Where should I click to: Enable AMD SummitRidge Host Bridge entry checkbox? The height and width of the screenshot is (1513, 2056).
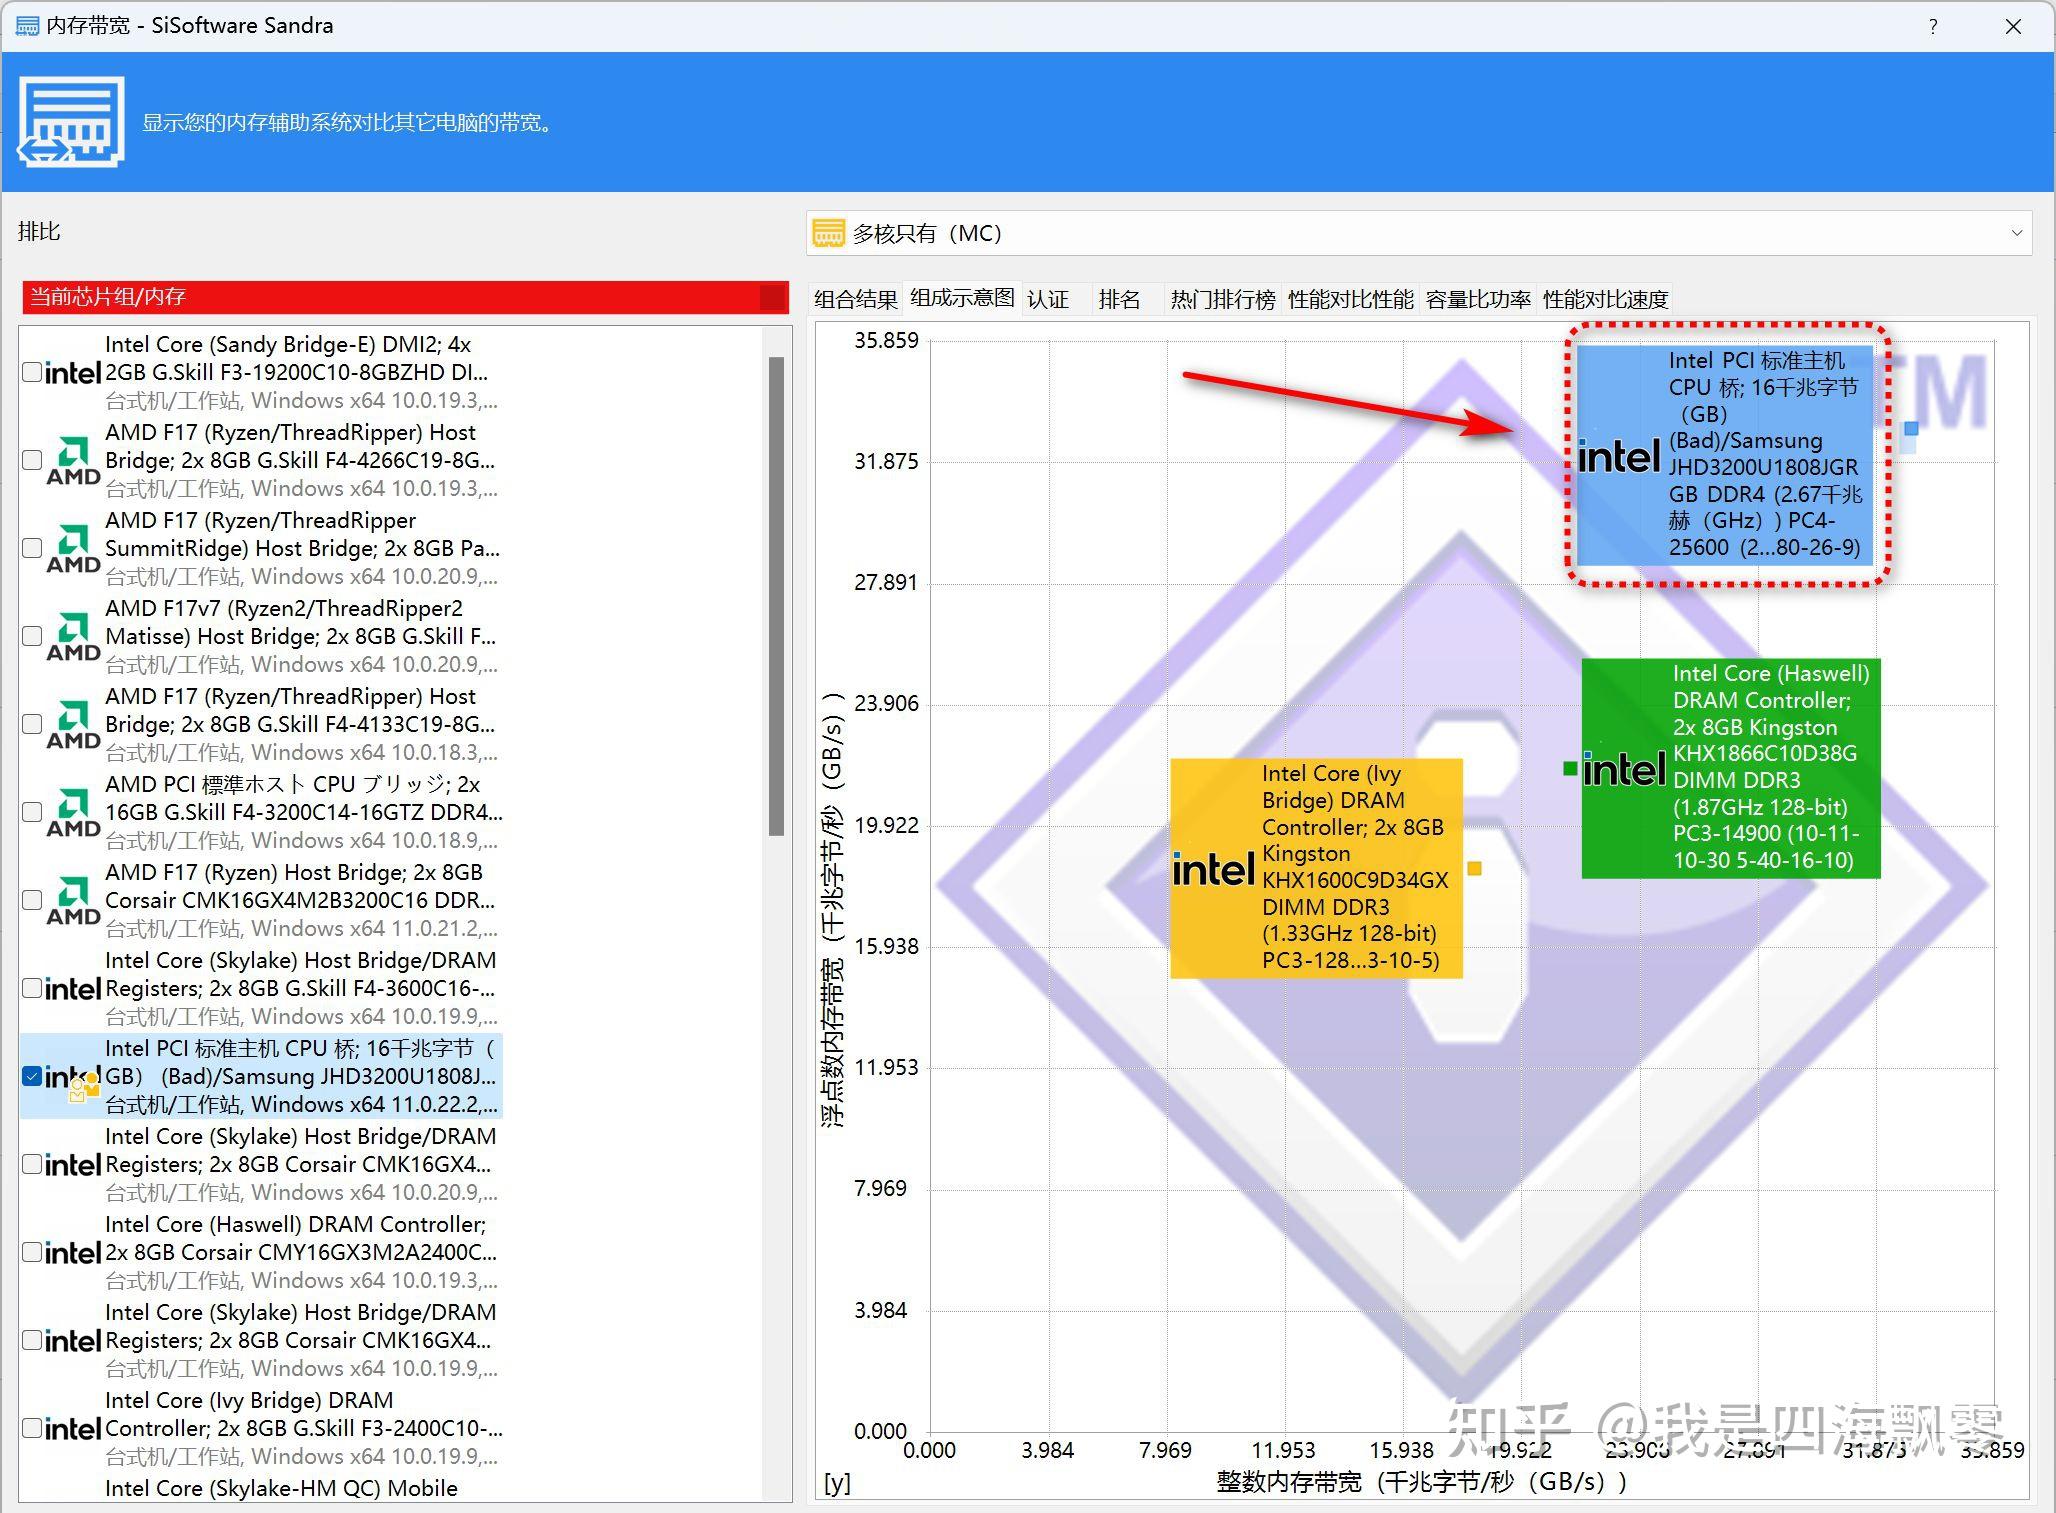pos(32,548)
